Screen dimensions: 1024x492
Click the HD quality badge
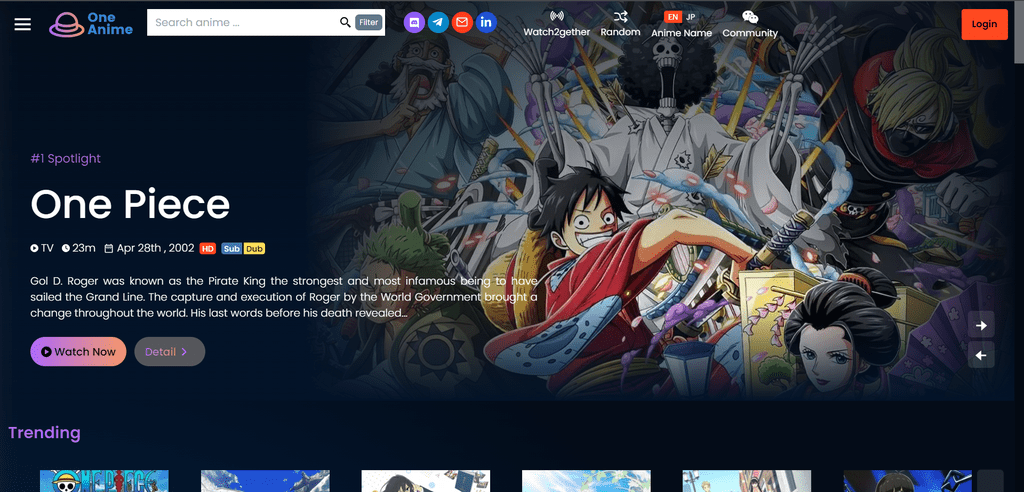coord(208,248)
